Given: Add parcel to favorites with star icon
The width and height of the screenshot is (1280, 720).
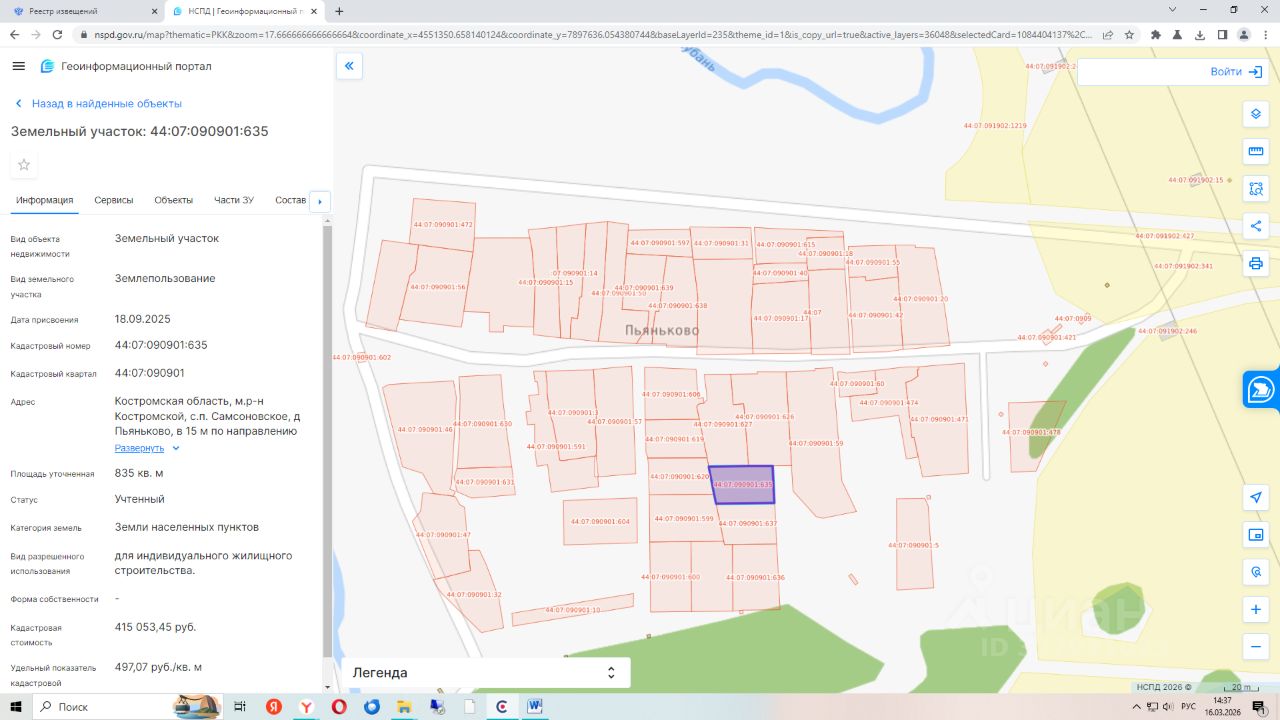Looking at the screenshot, I should coord(24,165).
